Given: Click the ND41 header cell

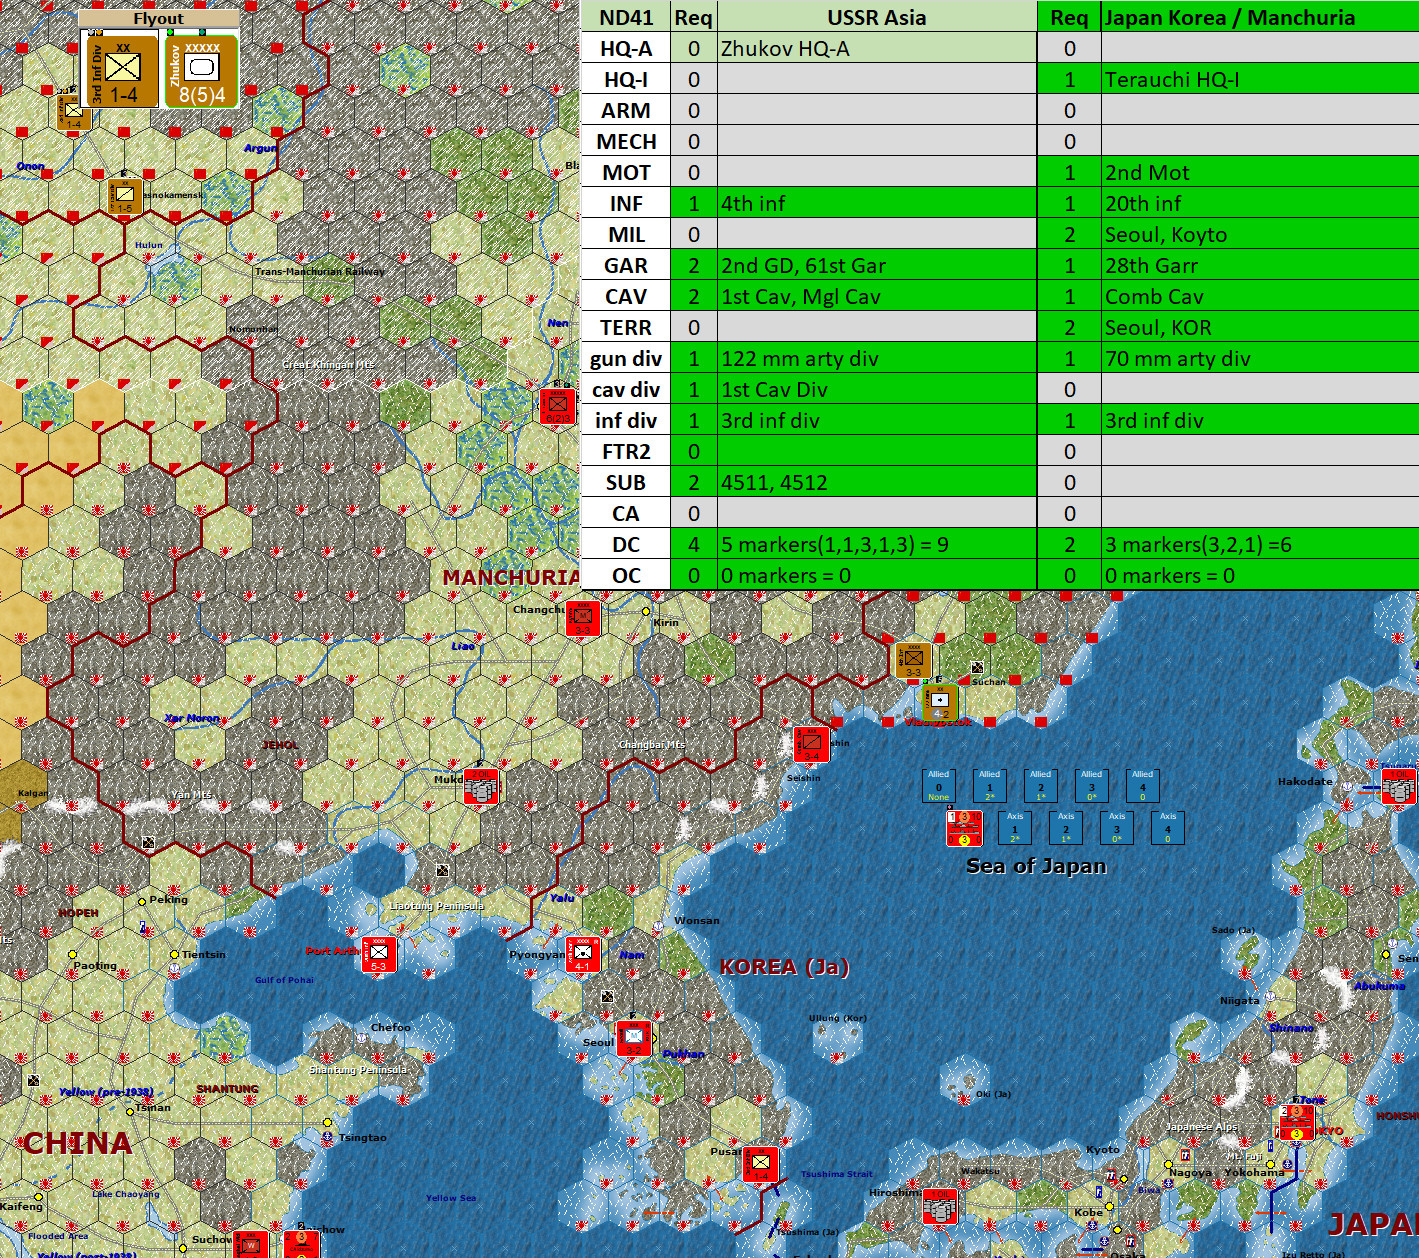Looking at the screenshot, I should (626, 17).
